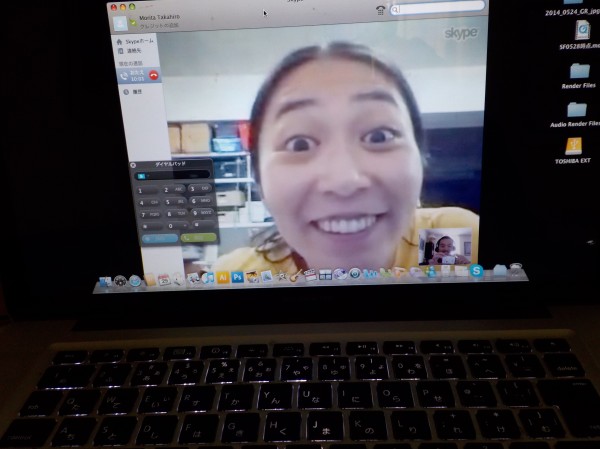Open Finder from the Dock
The width and height of the screenshot is (600, 449).
point(104,283)
